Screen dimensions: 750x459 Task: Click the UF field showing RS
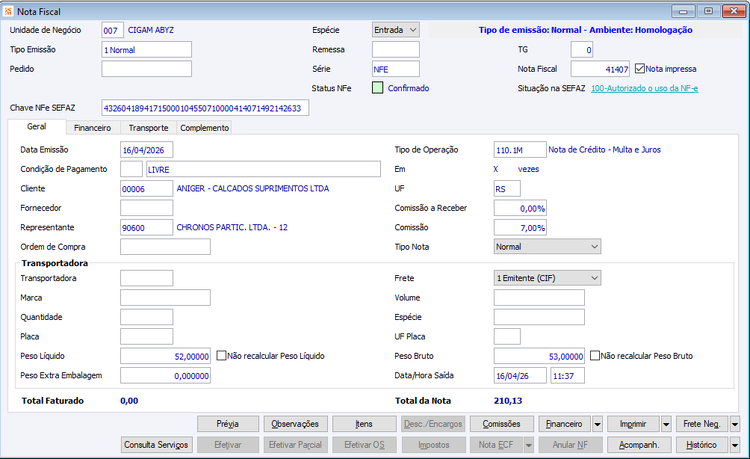click(x=507, y=188)
